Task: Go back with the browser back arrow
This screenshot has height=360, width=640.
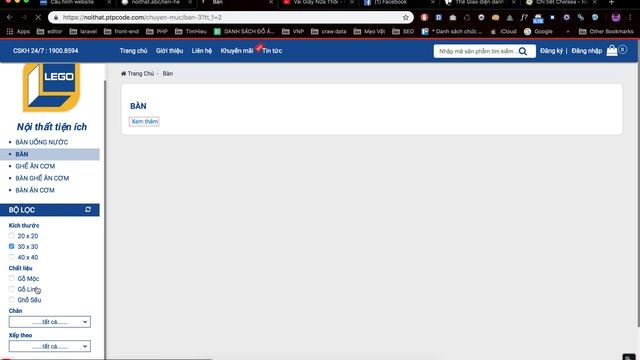Action: (x=9, y=18)
